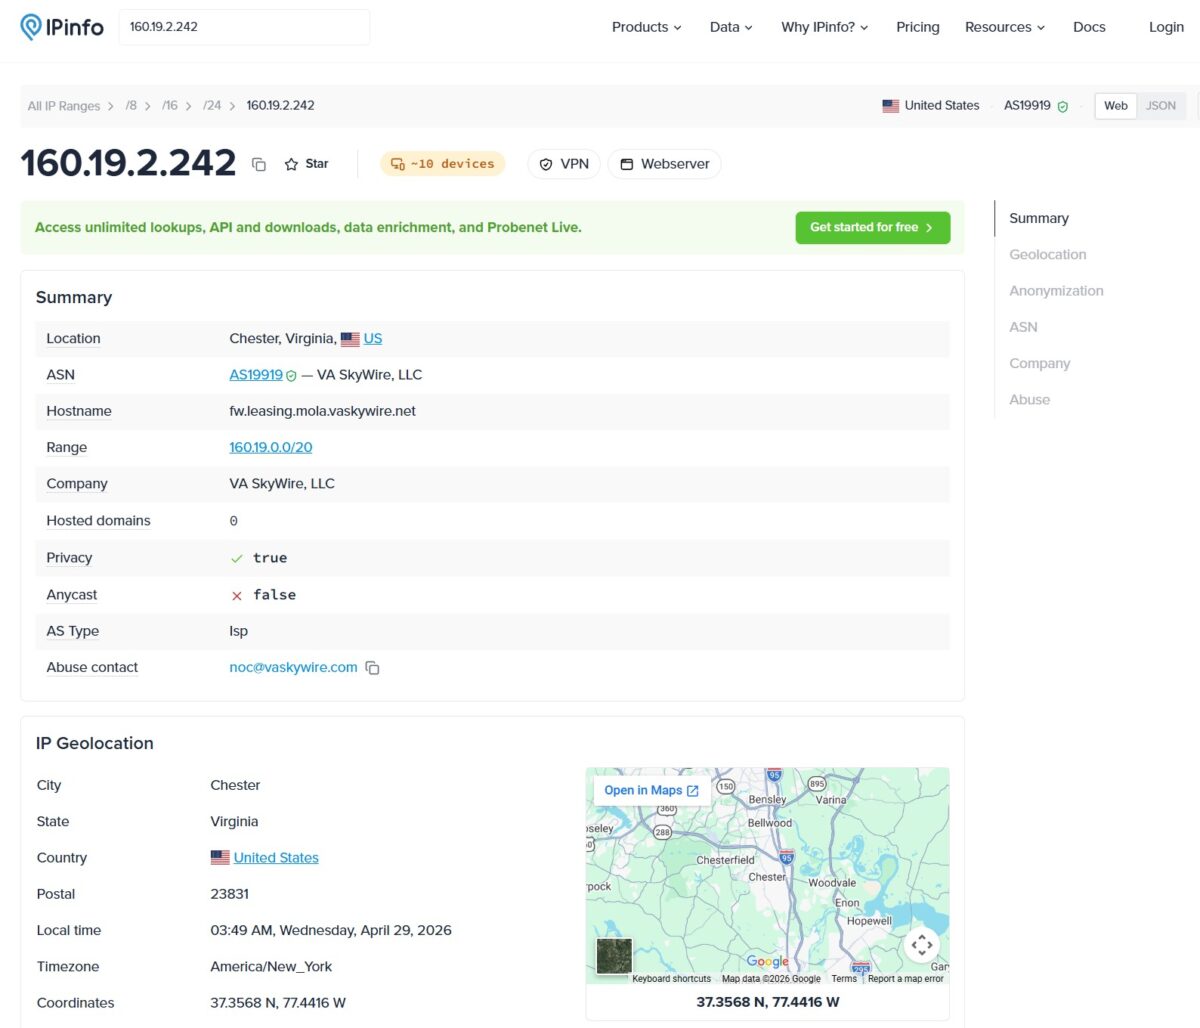Click the United States flag in the breadcrumb bar
Image resolution: width=1200 pixels, height=1028 pixels.
click(x=891, y=106)
